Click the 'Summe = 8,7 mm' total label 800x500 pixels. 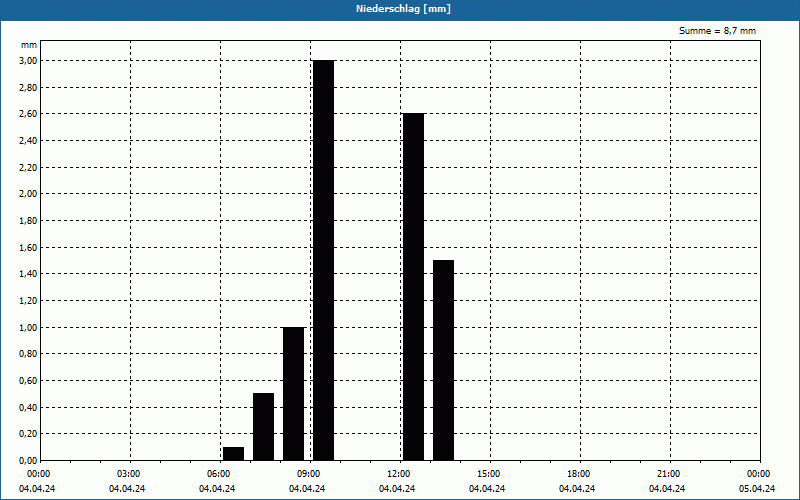point(717,31)
